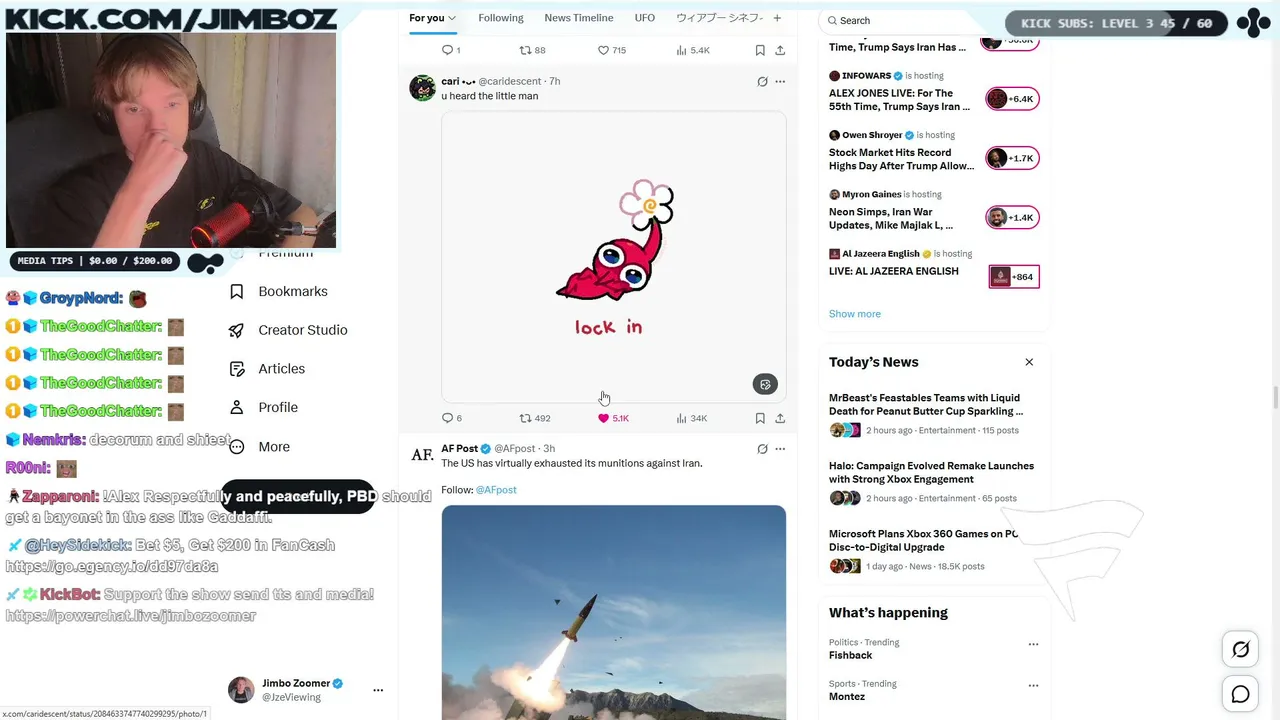Open the missile launch image in AF Post

614,612
